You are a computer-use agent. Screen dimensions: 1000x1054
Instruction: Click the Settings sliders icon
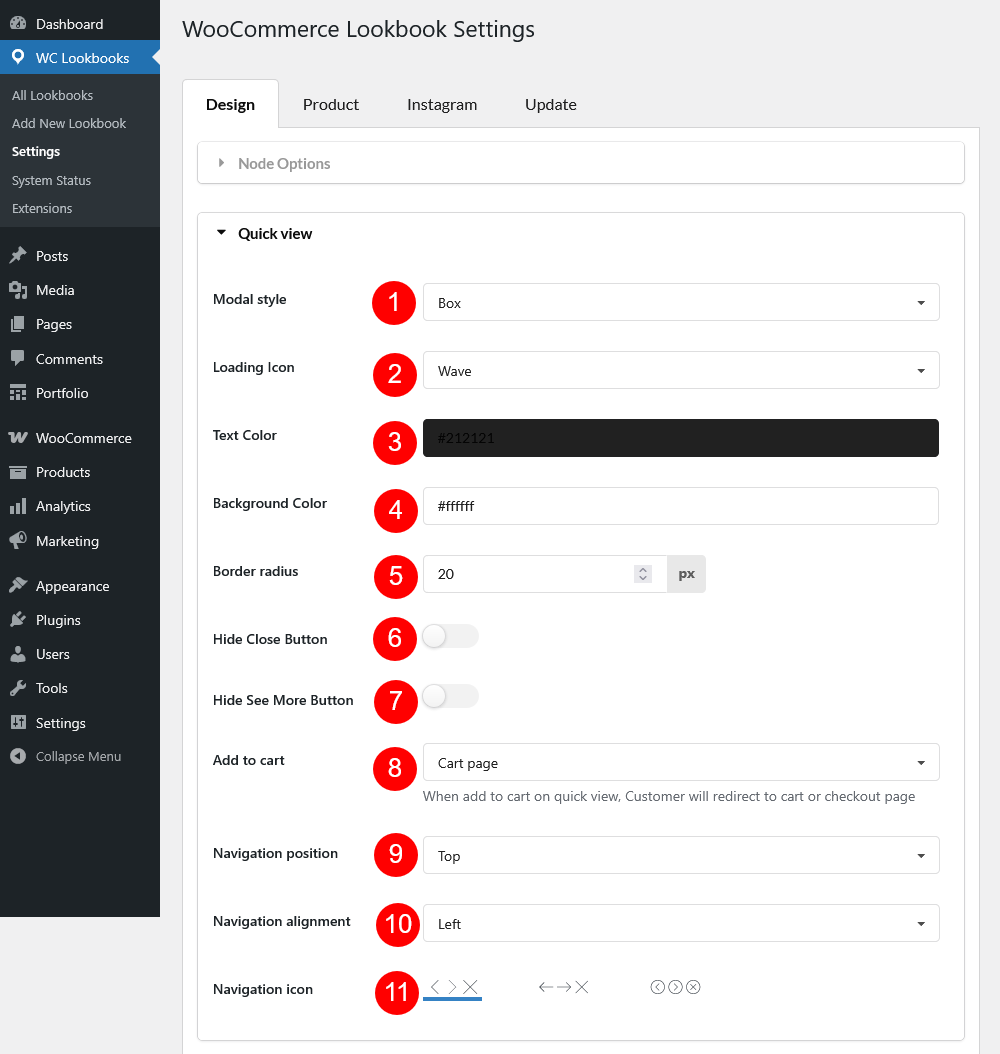[18, 723]
